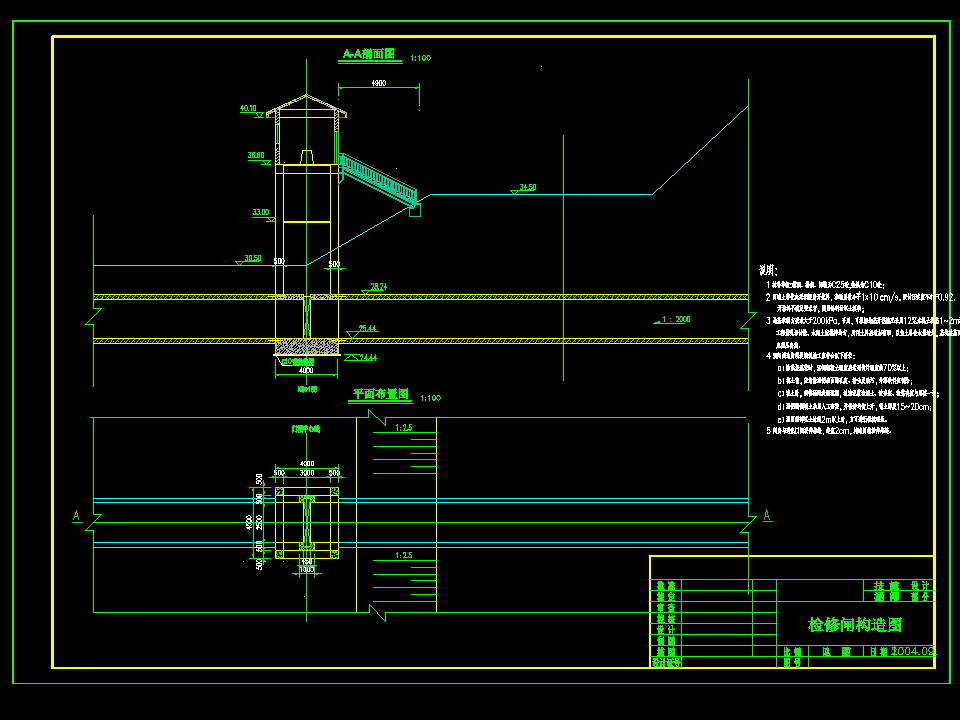Click the elevation label "40.10"
Screen dimensions: 960x720
248,108
